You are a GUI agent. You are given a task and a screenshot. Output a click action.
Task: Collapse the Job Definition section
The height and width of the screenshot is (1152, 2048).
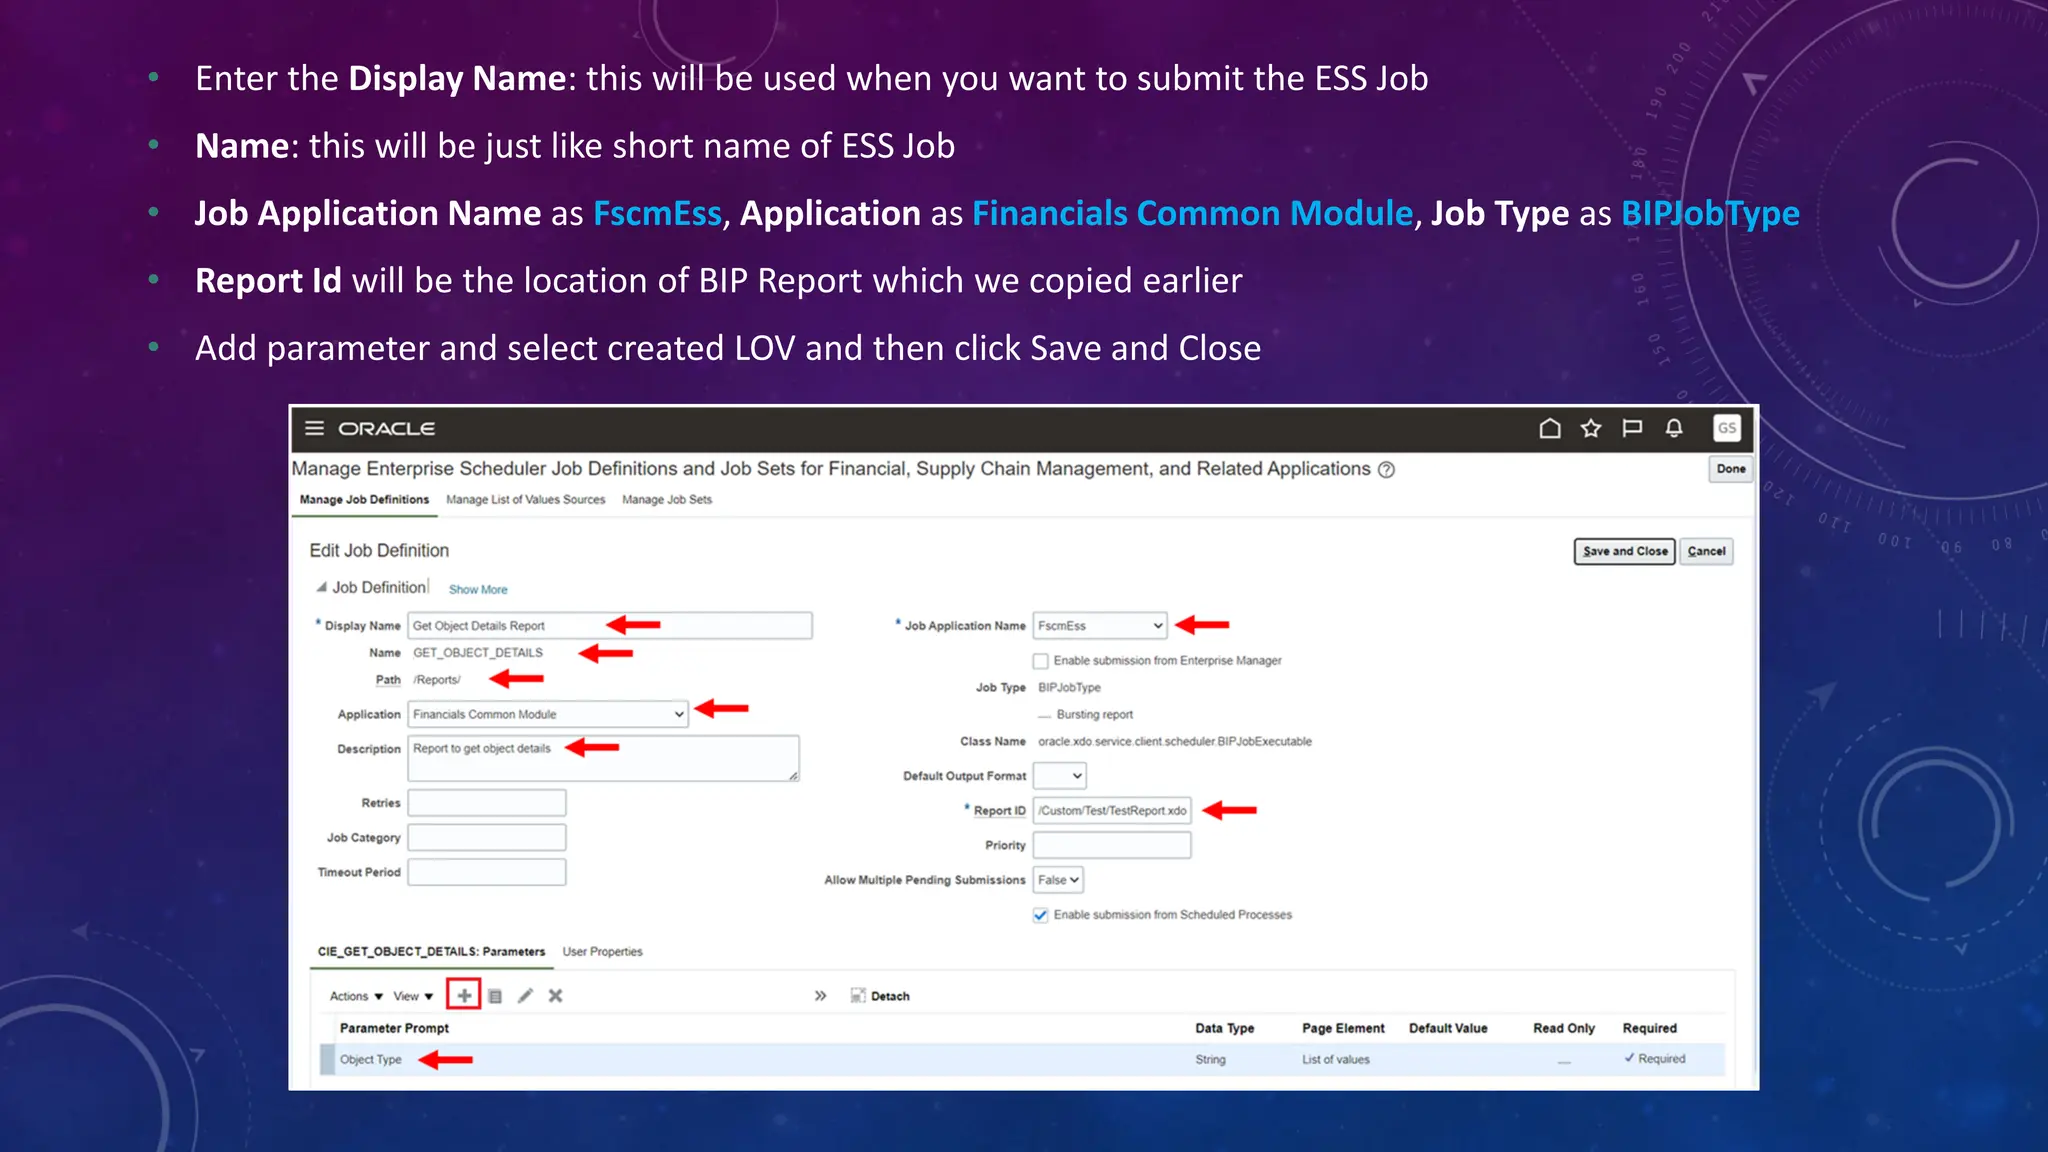point(321,588)
